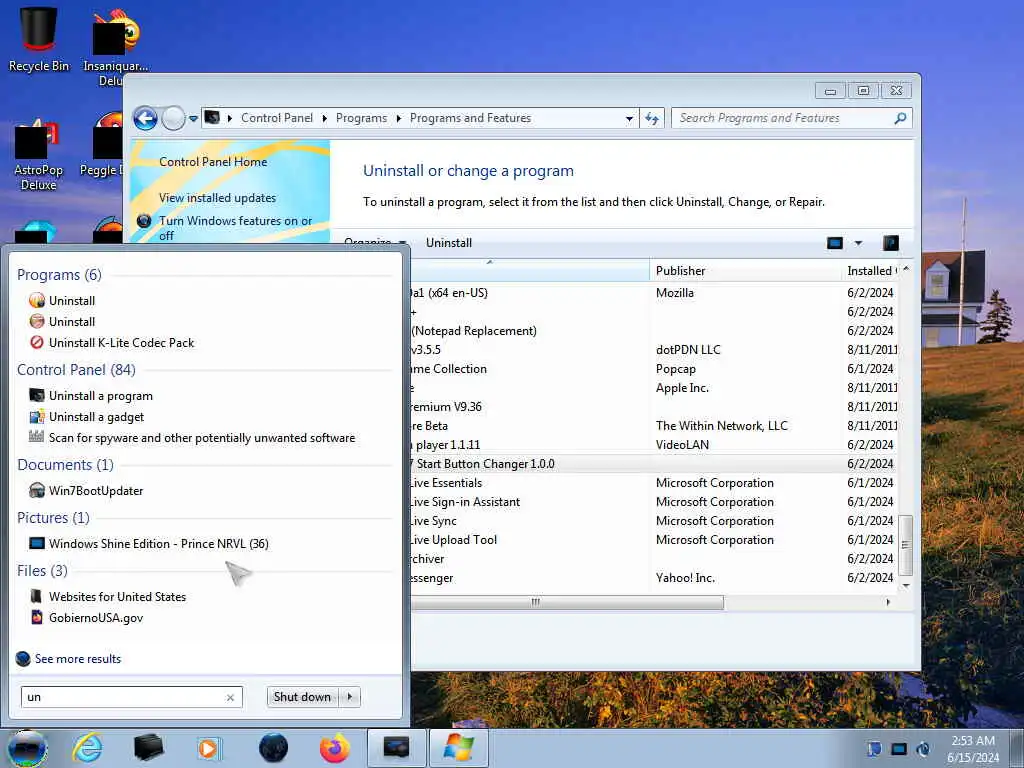Open Uninstall a gadget result
The width and height of the screenshot is (1024, 768).
click(x=87, y=417)
